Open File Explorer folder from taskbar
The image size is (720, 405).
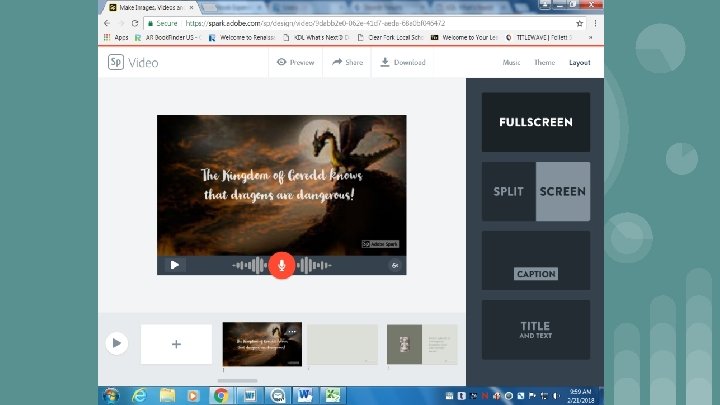click(x=167, y=395)
